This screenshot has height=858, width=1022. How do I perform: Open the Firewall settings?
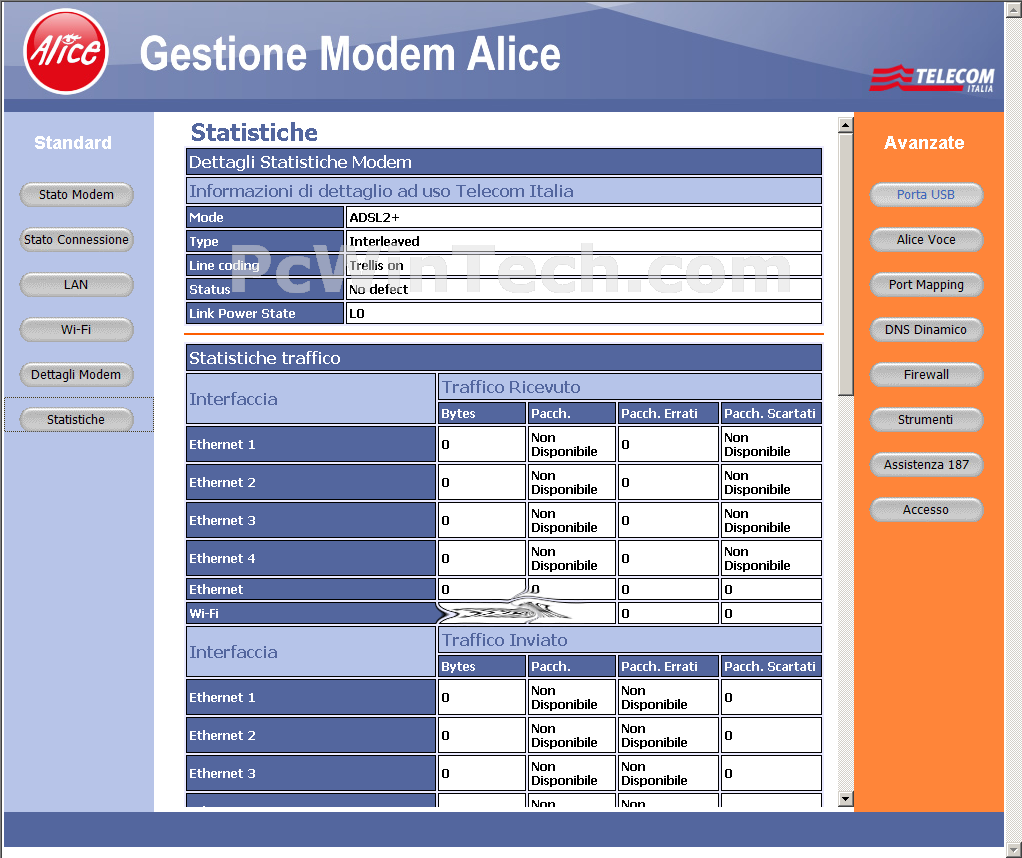point(926,374)
